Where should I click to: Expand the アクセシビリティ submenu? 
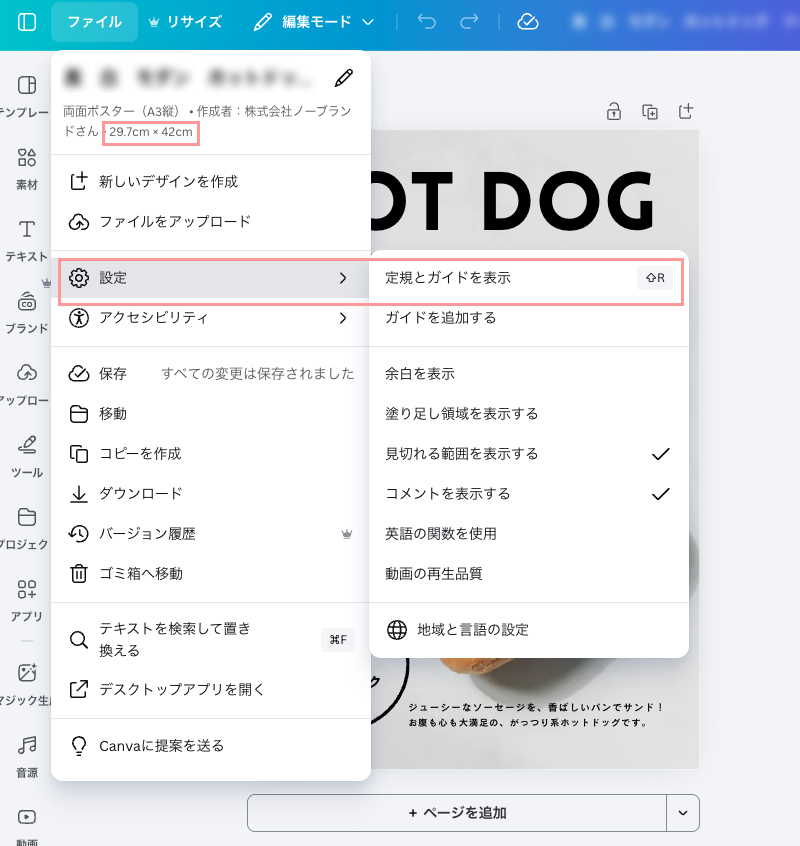tap(210, 318)
